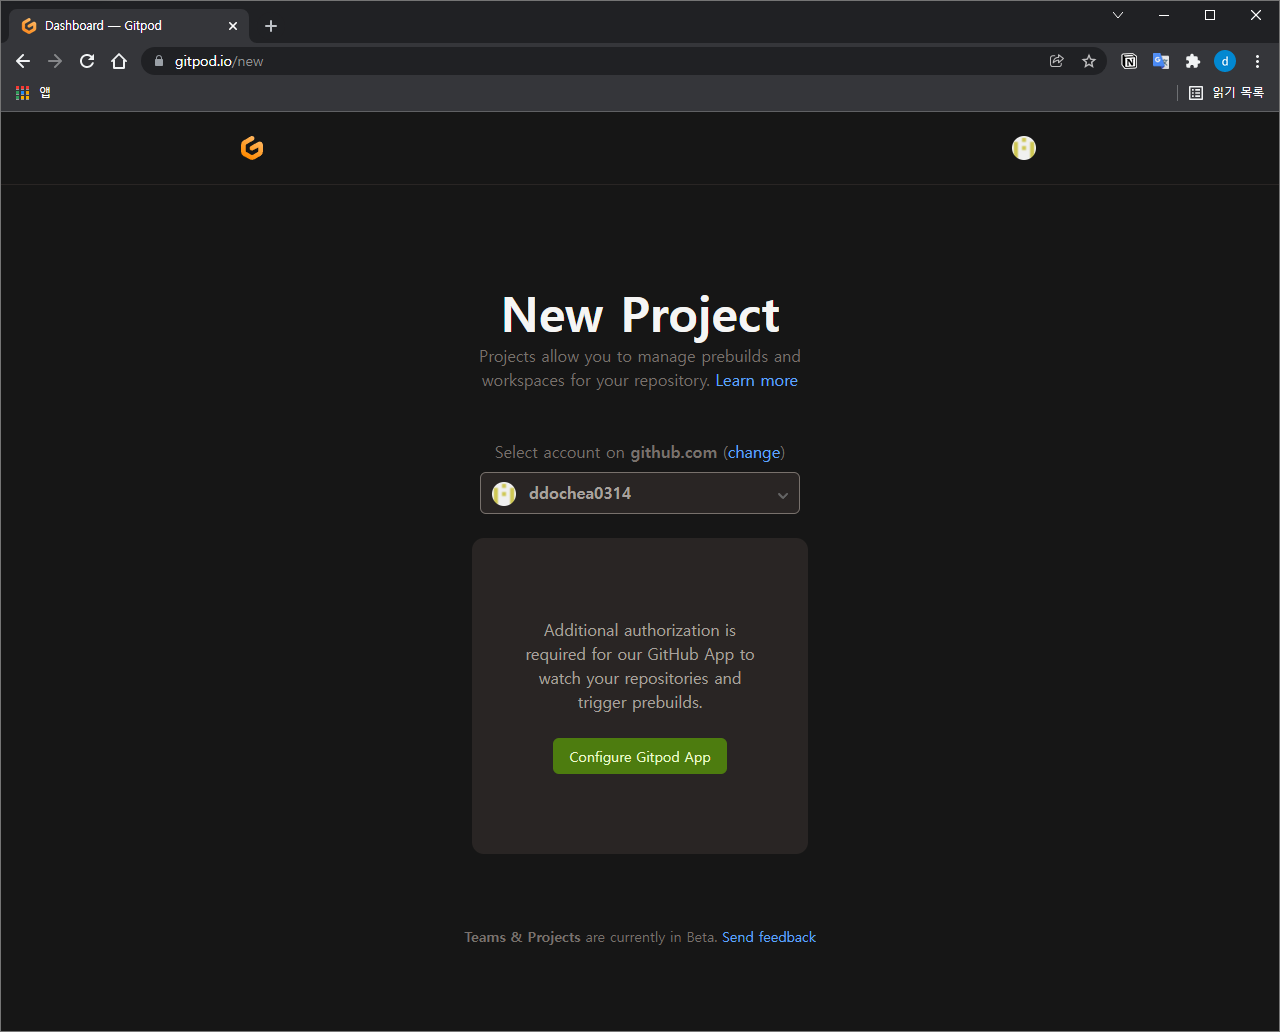Image resolution: width=1280 pixels, height=1032 pixels.
Task: Open the Notion extension icon
Action: click(x=1129, y=61)
